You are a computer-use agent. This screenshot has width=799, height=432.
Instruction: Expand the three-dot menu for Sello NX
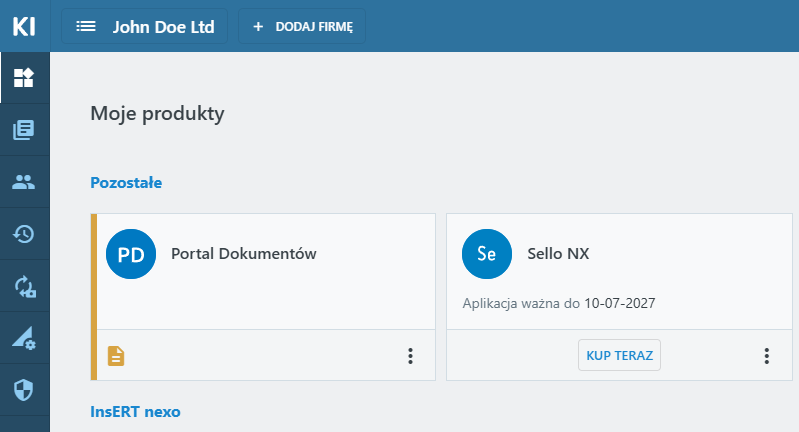[767, 356]
